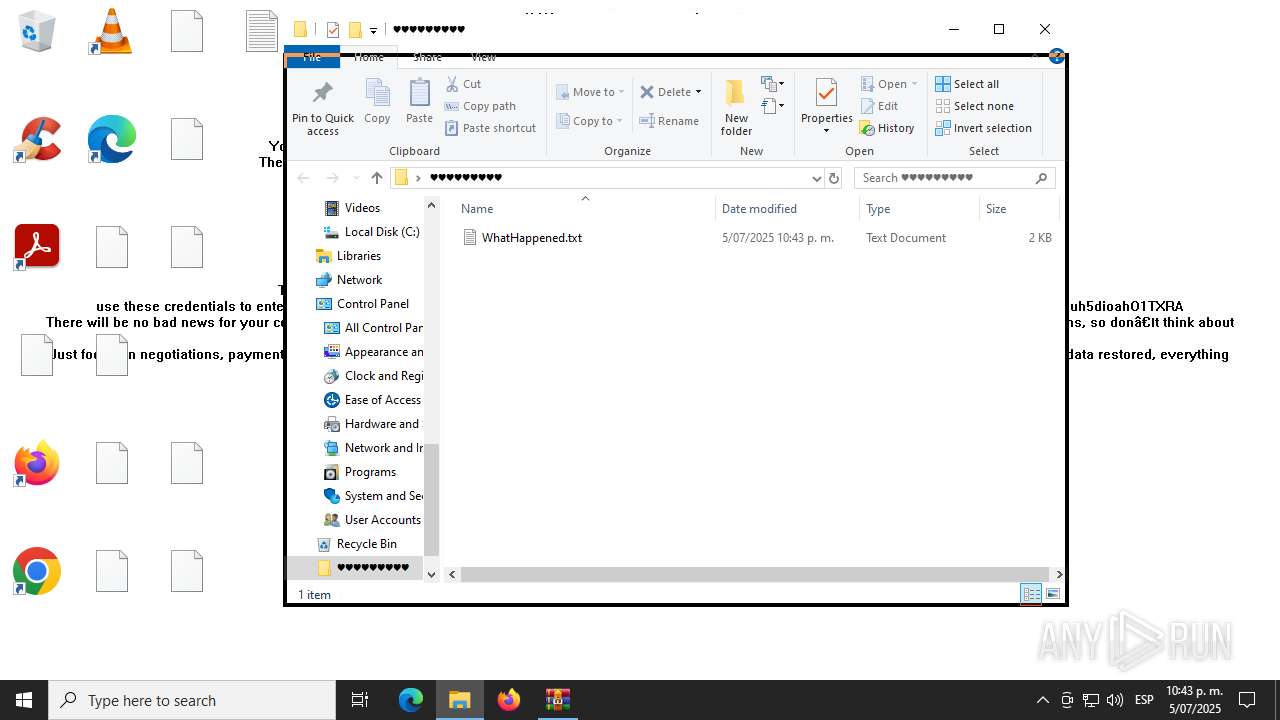Select Control Panel in navigation pane
This screenshot has height=720, width=1280.
coord(372,304)
